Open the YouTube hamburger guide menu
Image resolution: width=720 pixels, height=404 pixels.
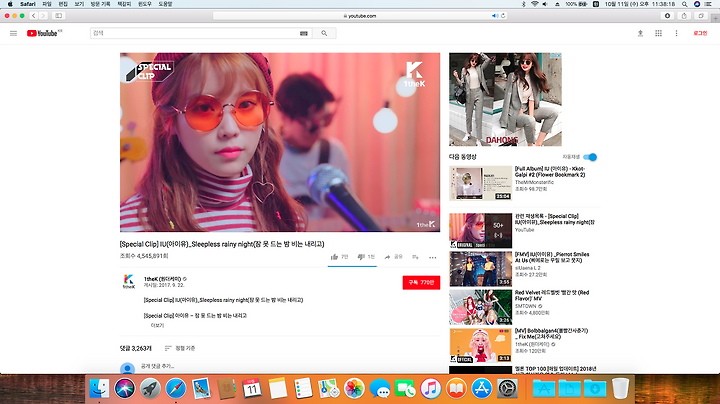(13, 33)
